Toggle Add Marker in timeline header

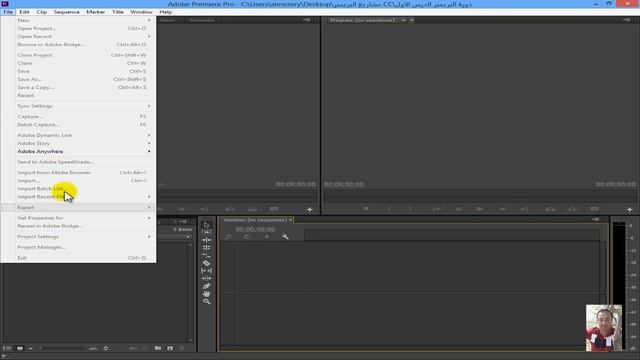tap(267, 237)
